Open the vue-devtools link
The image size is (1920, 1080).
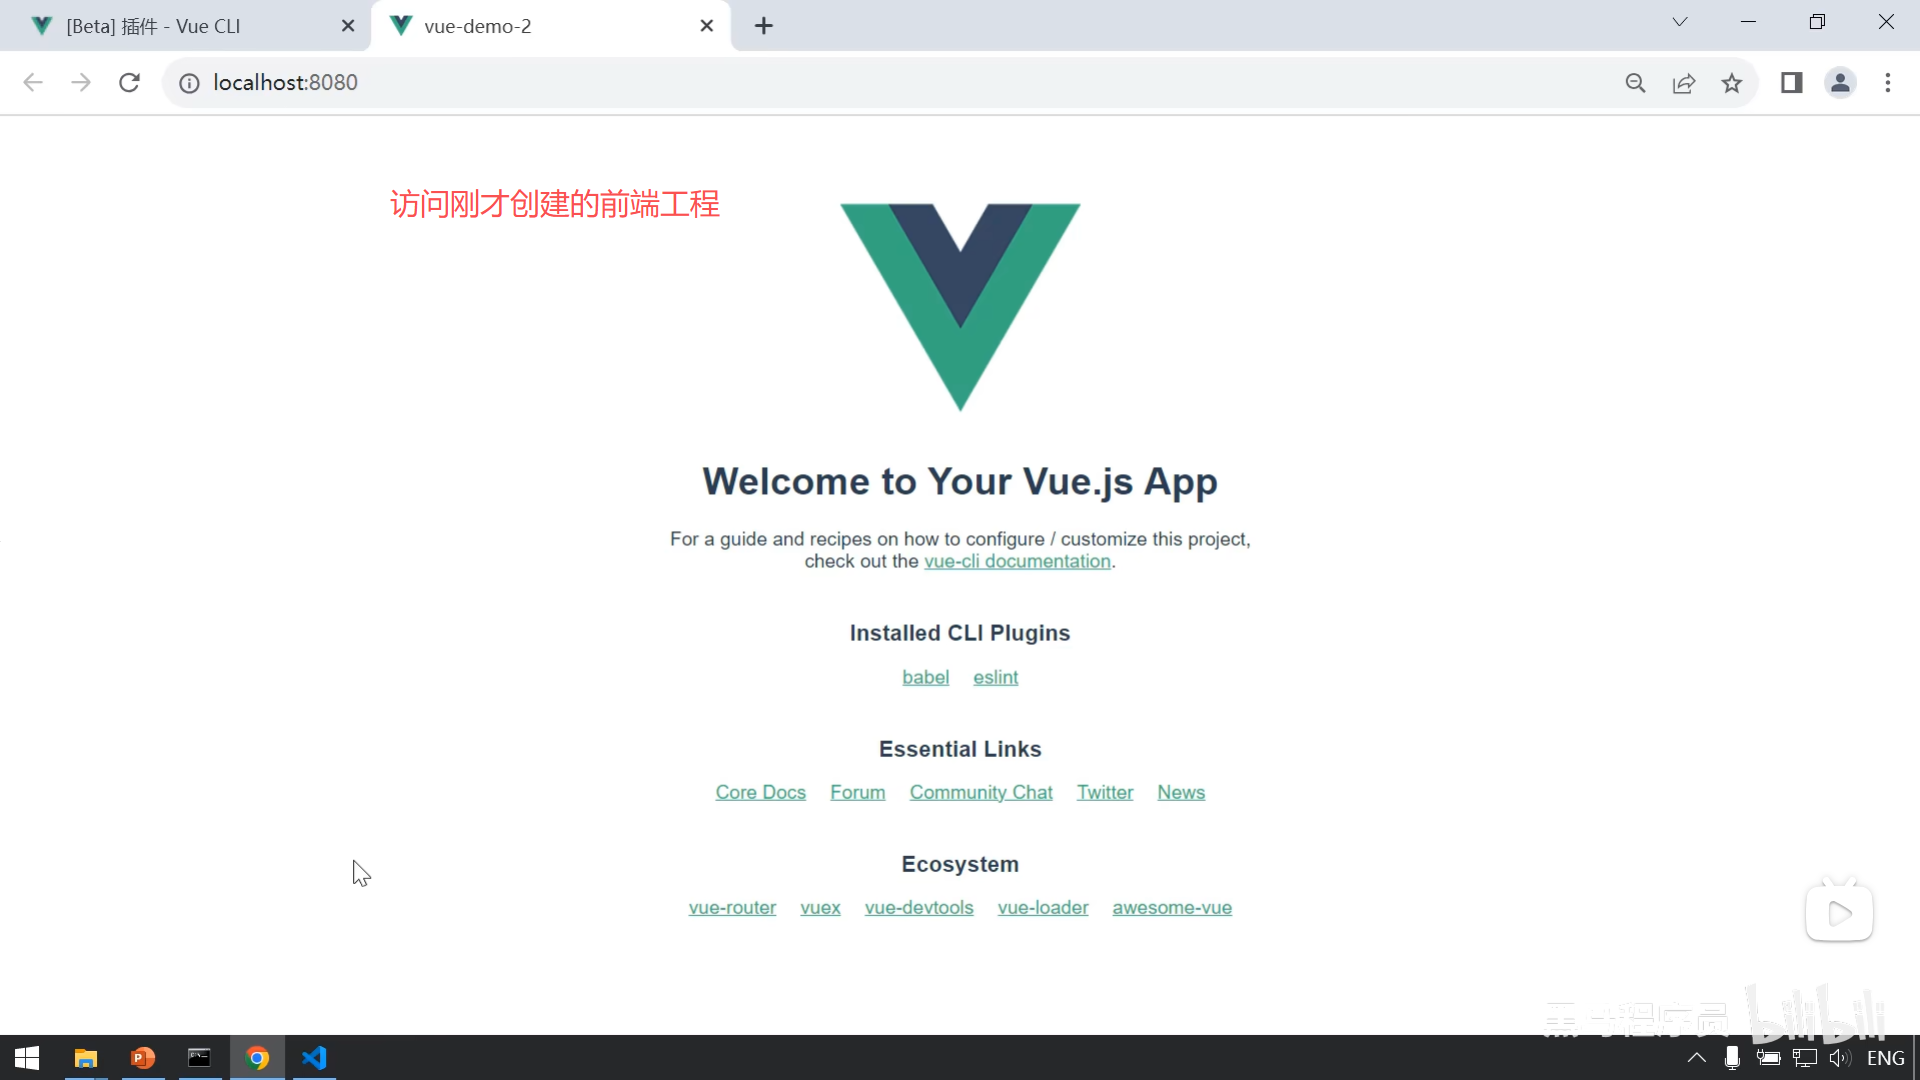coord(918,908)
